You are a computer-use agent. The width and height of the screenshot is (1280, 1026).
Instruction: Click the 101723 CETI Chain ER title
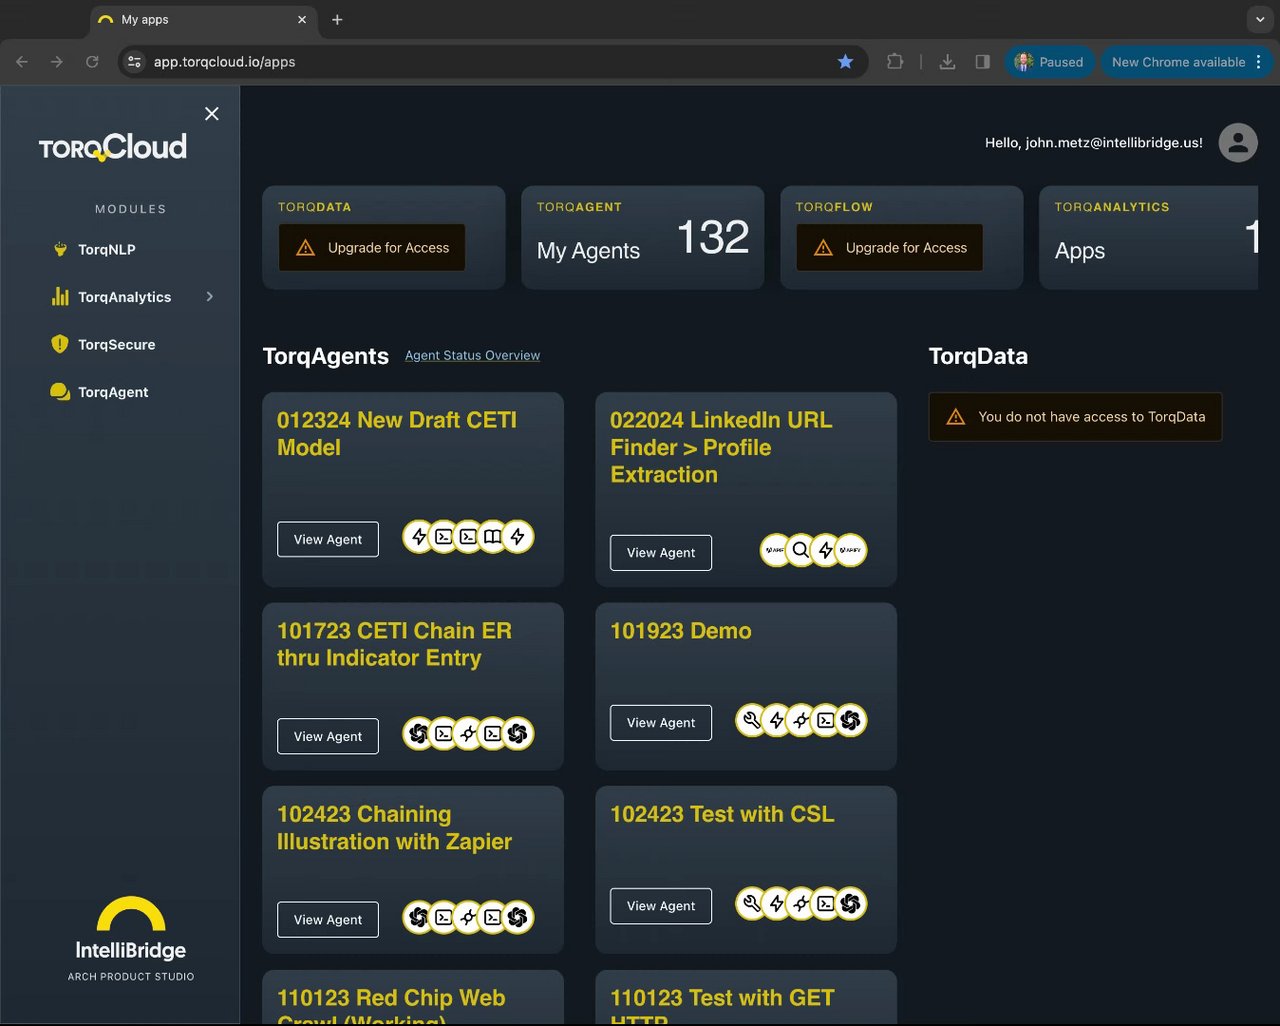click(x=394, y=644)
